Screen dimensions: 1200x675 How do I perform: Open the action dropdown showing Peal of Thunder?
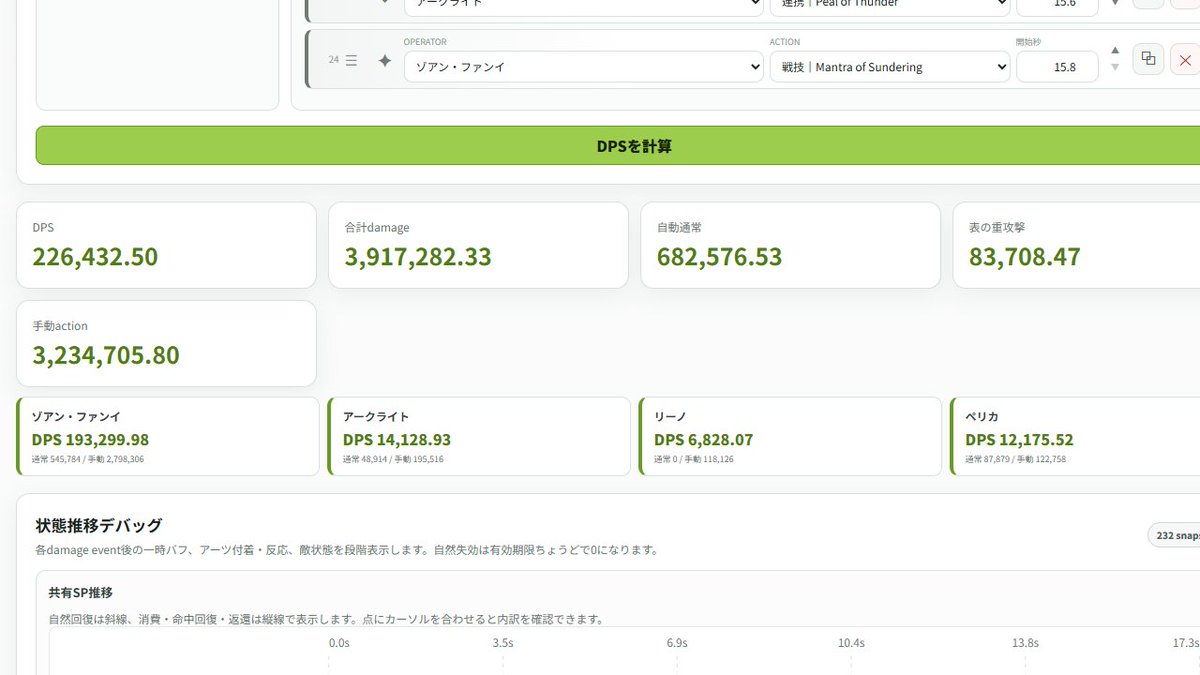(890, 4)
